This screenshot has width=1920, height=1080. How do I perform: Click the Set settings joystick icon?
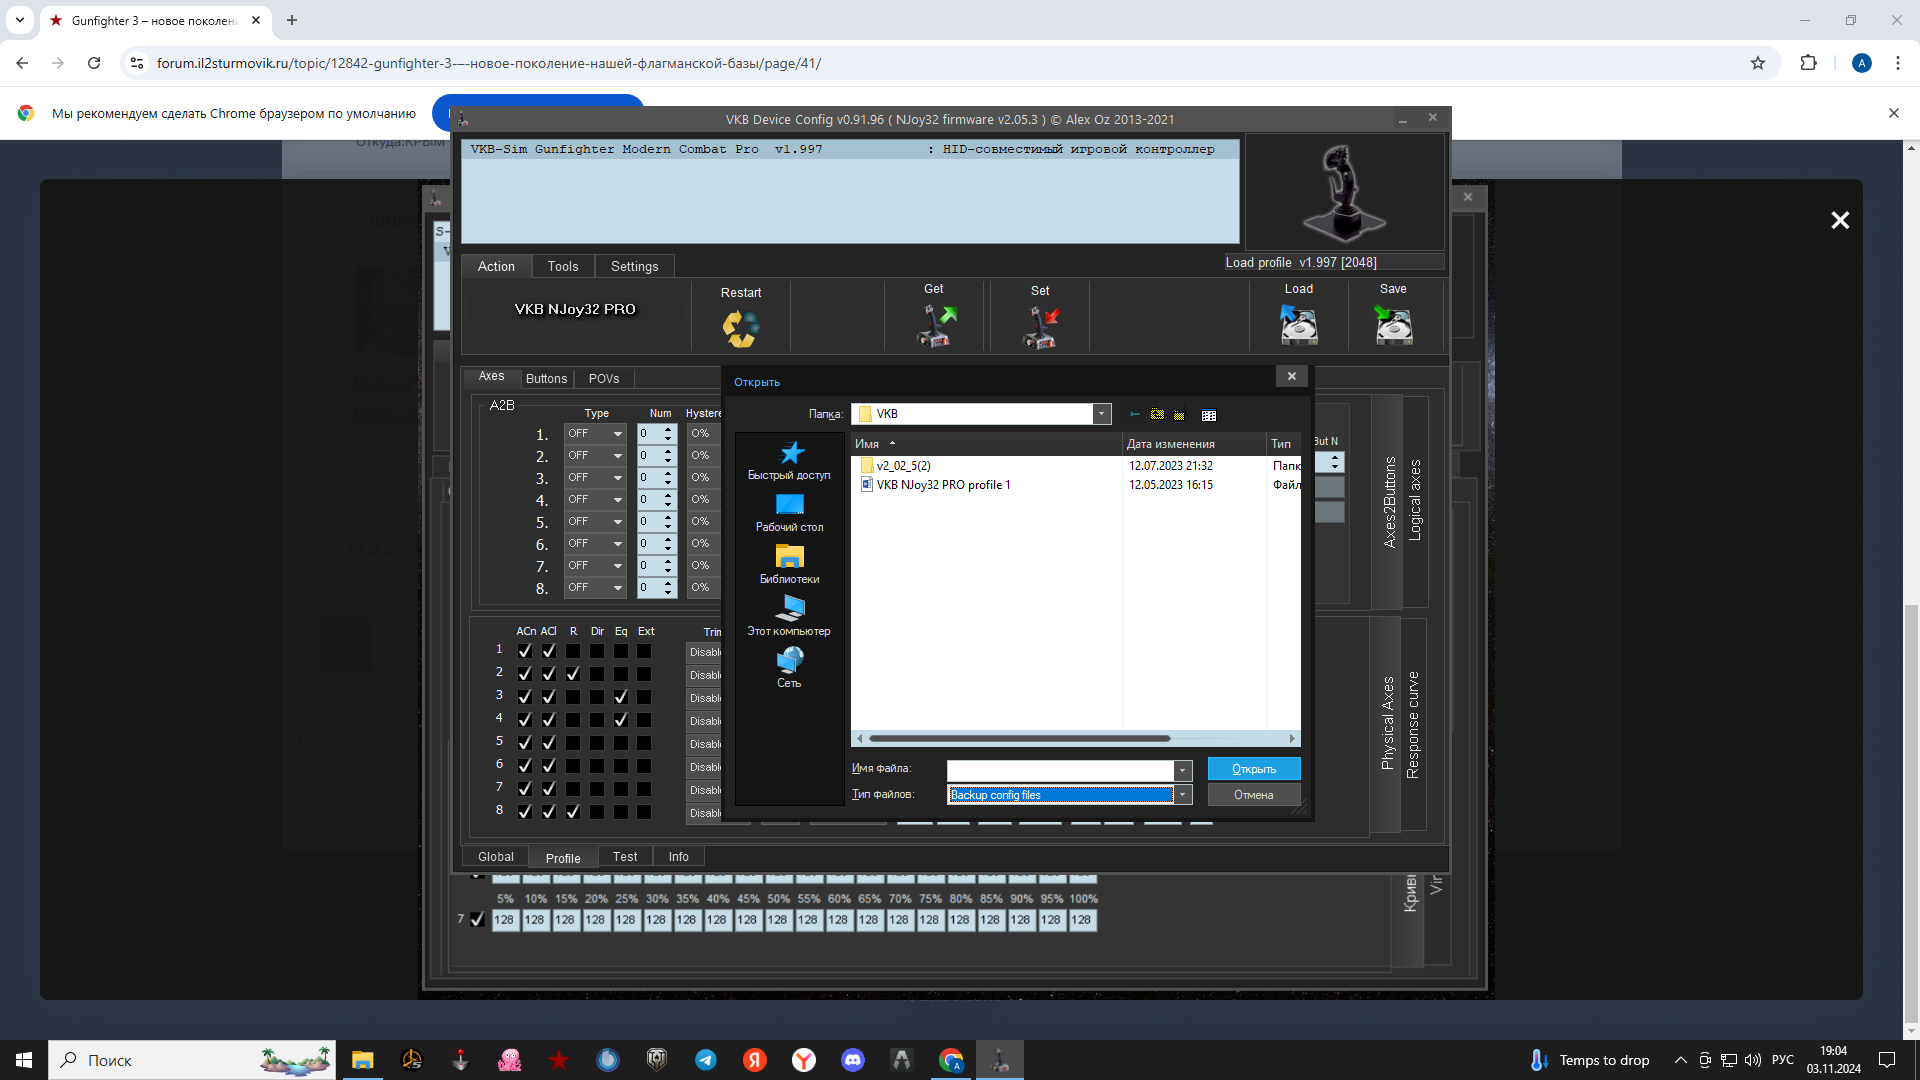point(1040,327)
